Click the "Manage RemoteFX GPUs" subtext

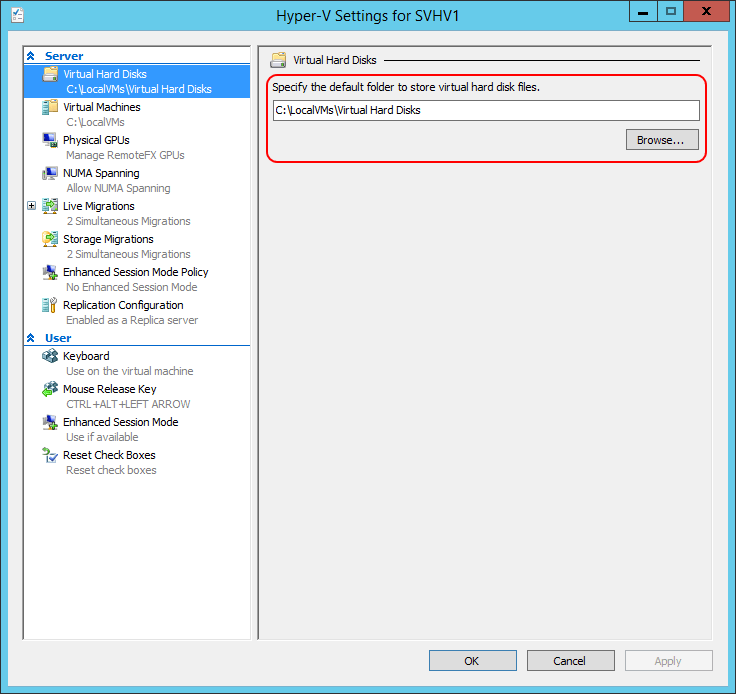pos(125,155)
